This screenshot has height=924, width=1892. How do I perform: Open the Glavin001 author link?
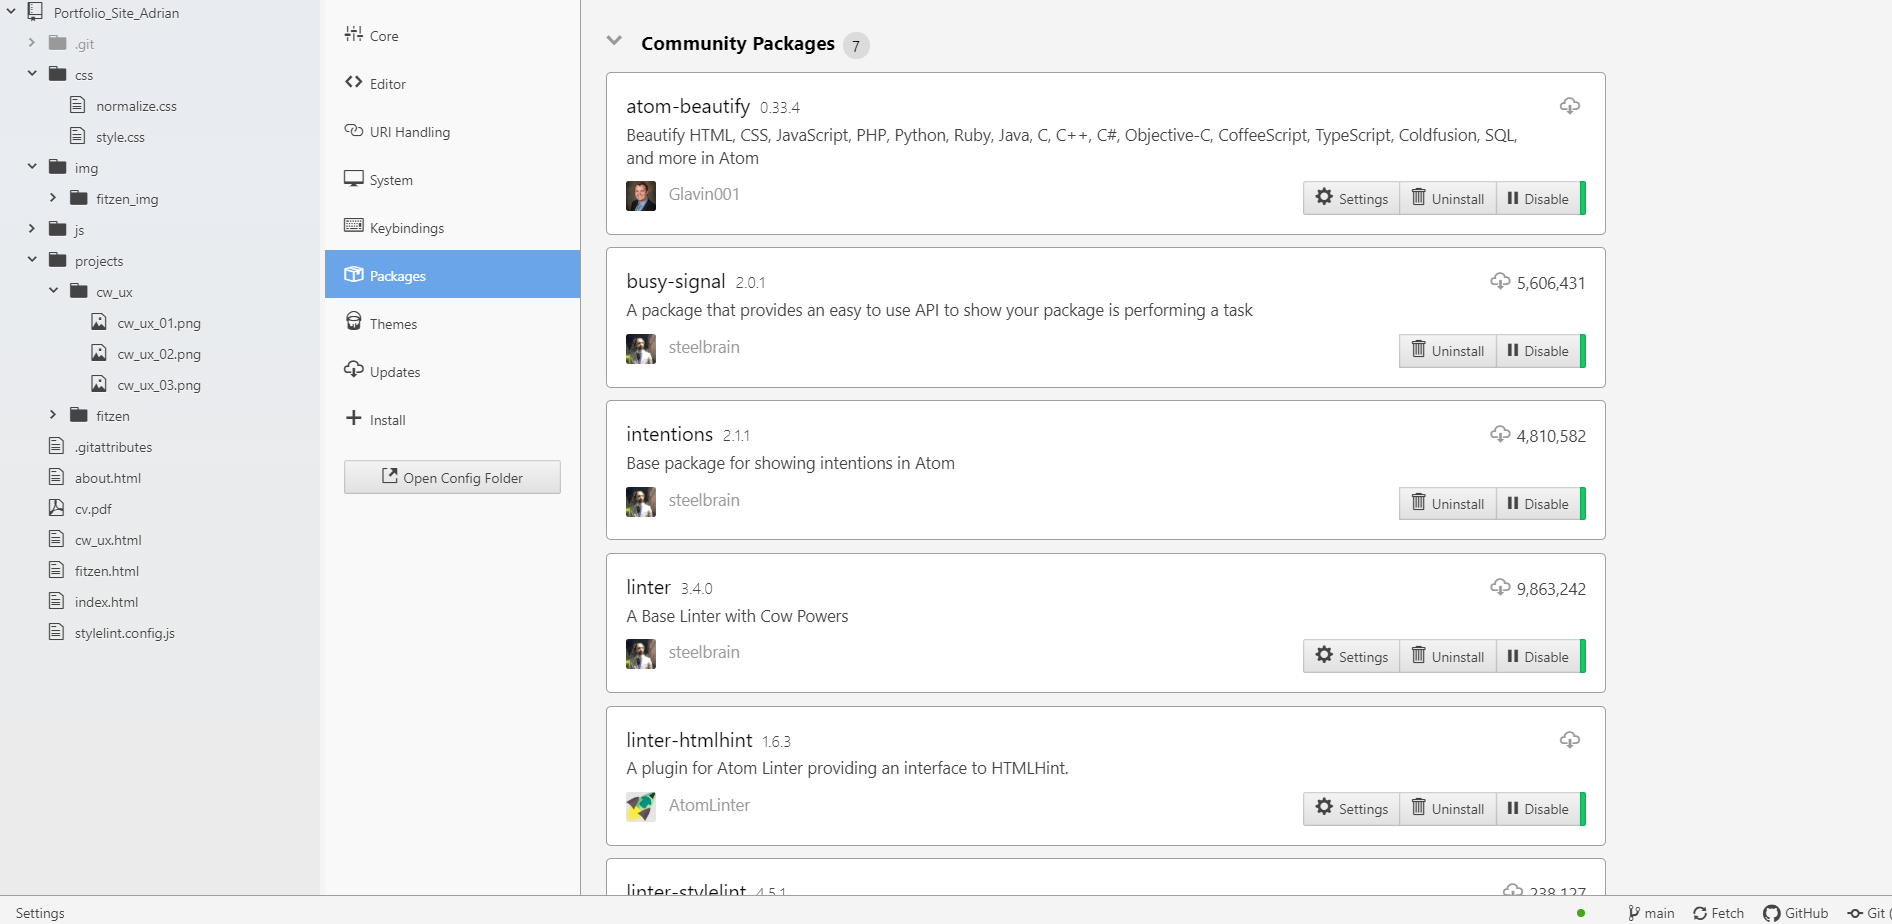pos(704,194)
